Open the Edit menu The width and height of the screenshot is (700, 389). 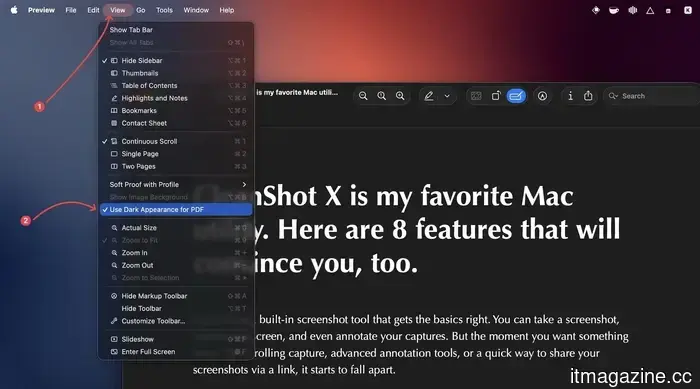[93, 10]
